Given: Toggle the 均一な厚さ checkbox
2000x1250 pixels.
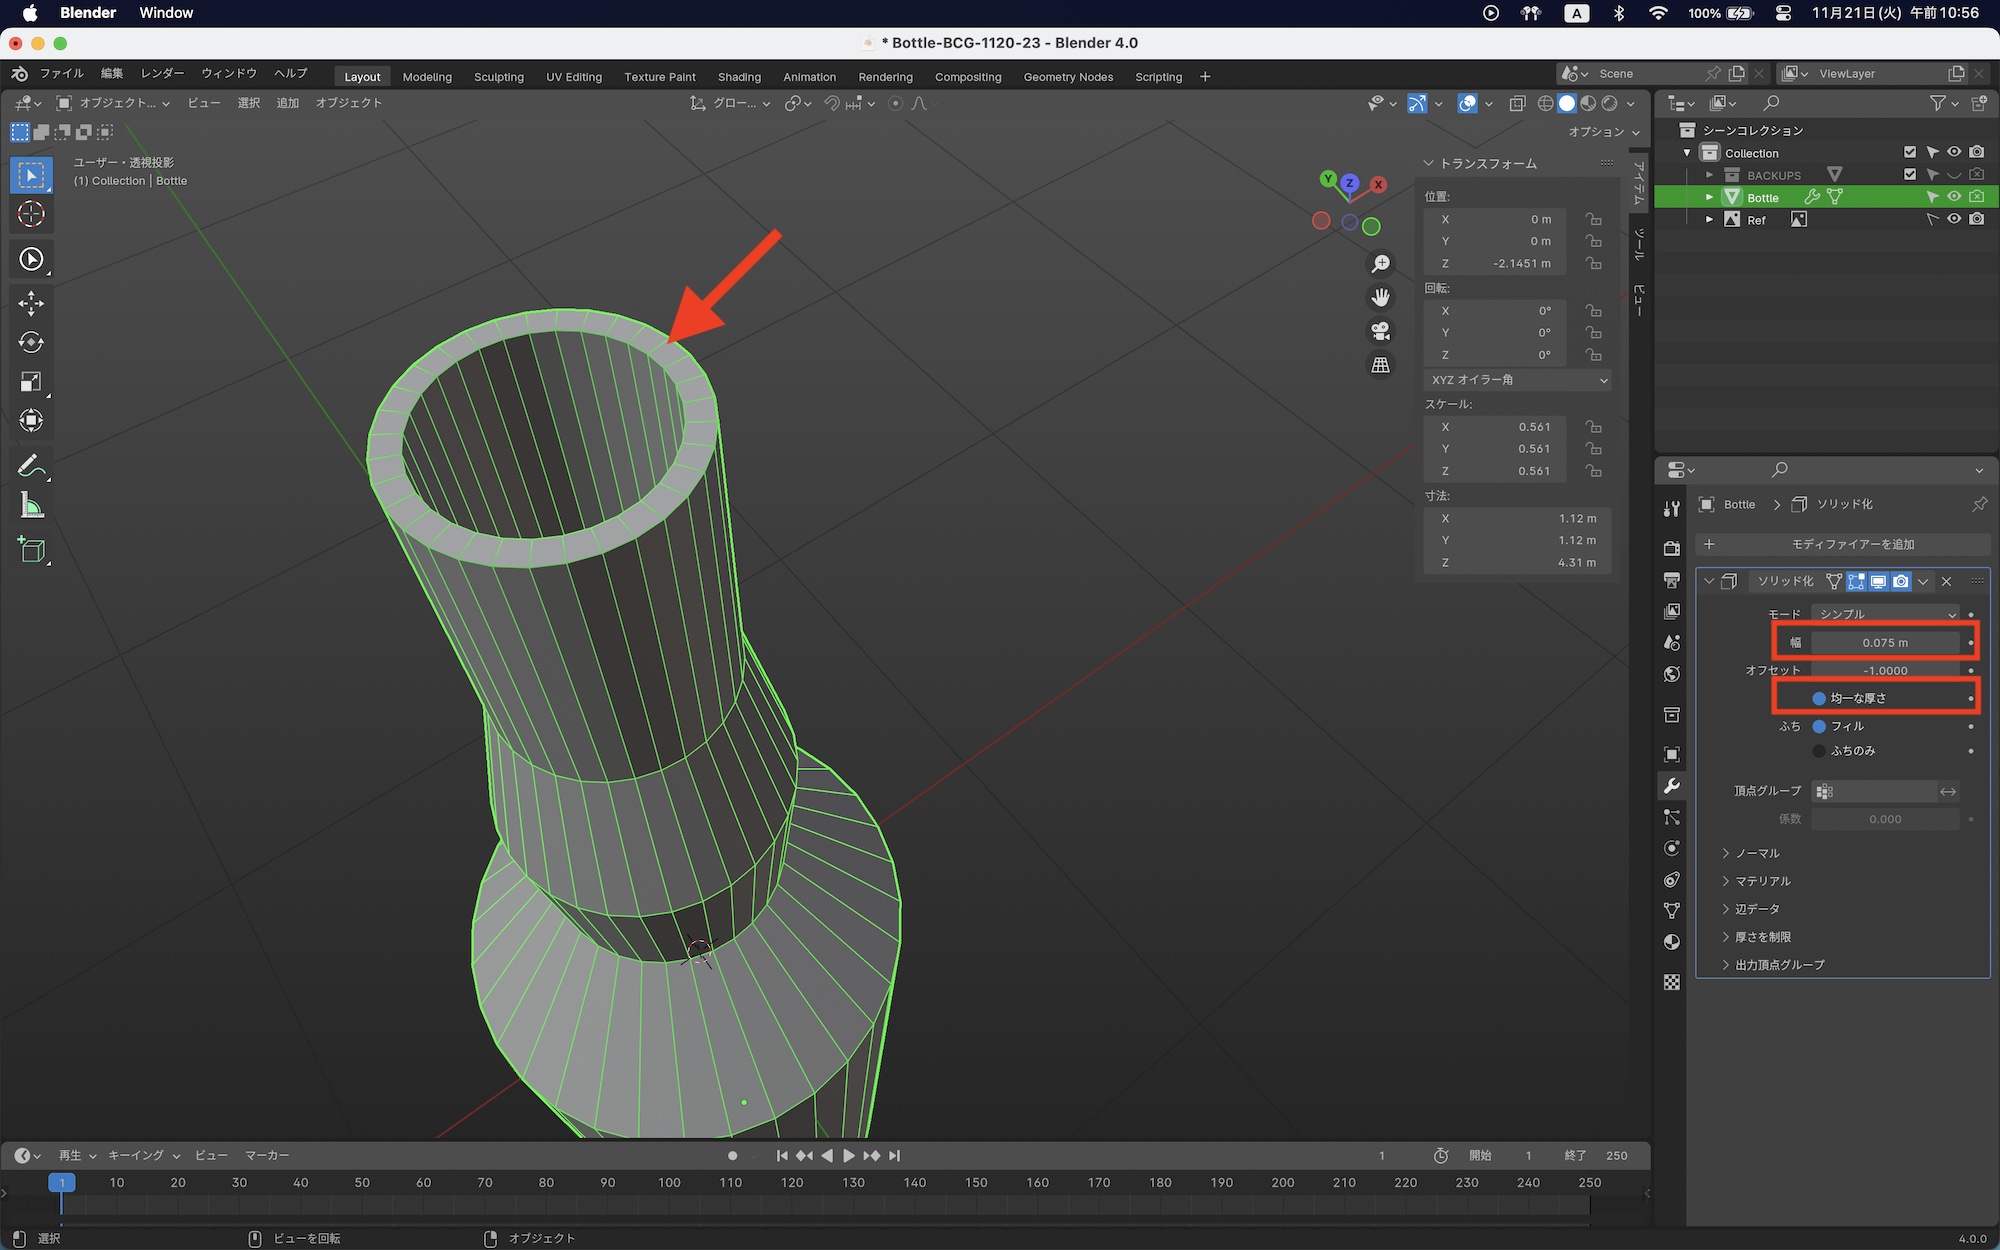Looking at the screenshot, I should pyautogui.click(x=1819, y=698).
